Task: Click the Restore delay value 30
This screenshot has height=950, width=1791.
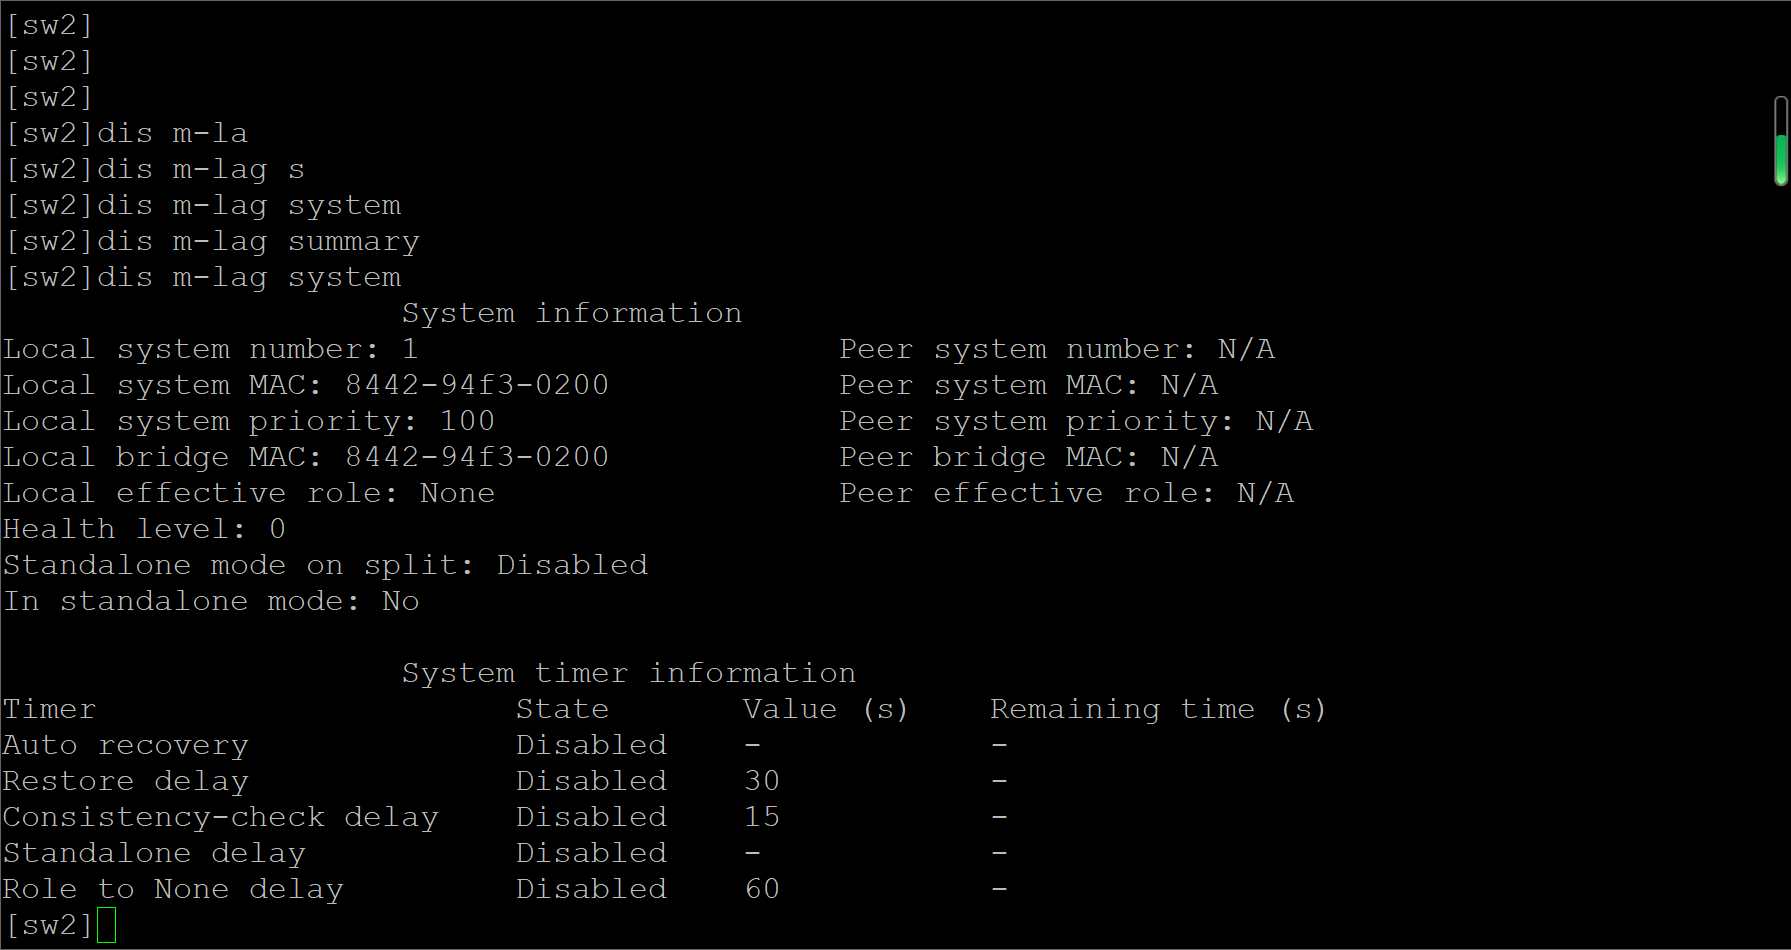Action: tap(762, 781)
